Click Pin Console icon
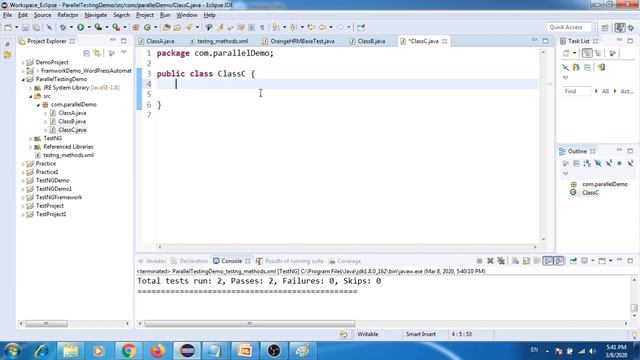This screenshot has width=640, height=360. [x=573, y=261]
